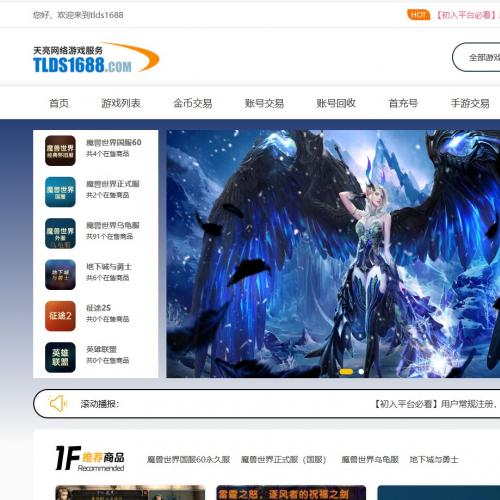Open the 英雄联盟 game icon
The height and width of the screenshot is (500, 500).
point(60,357)
